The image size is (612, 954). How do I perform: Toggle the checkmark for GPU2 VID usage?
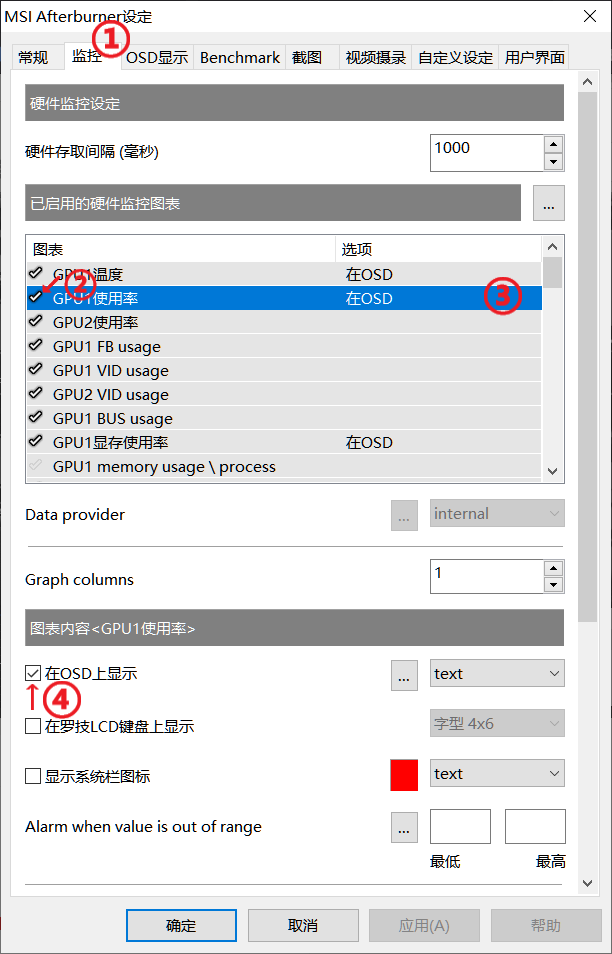36,394
